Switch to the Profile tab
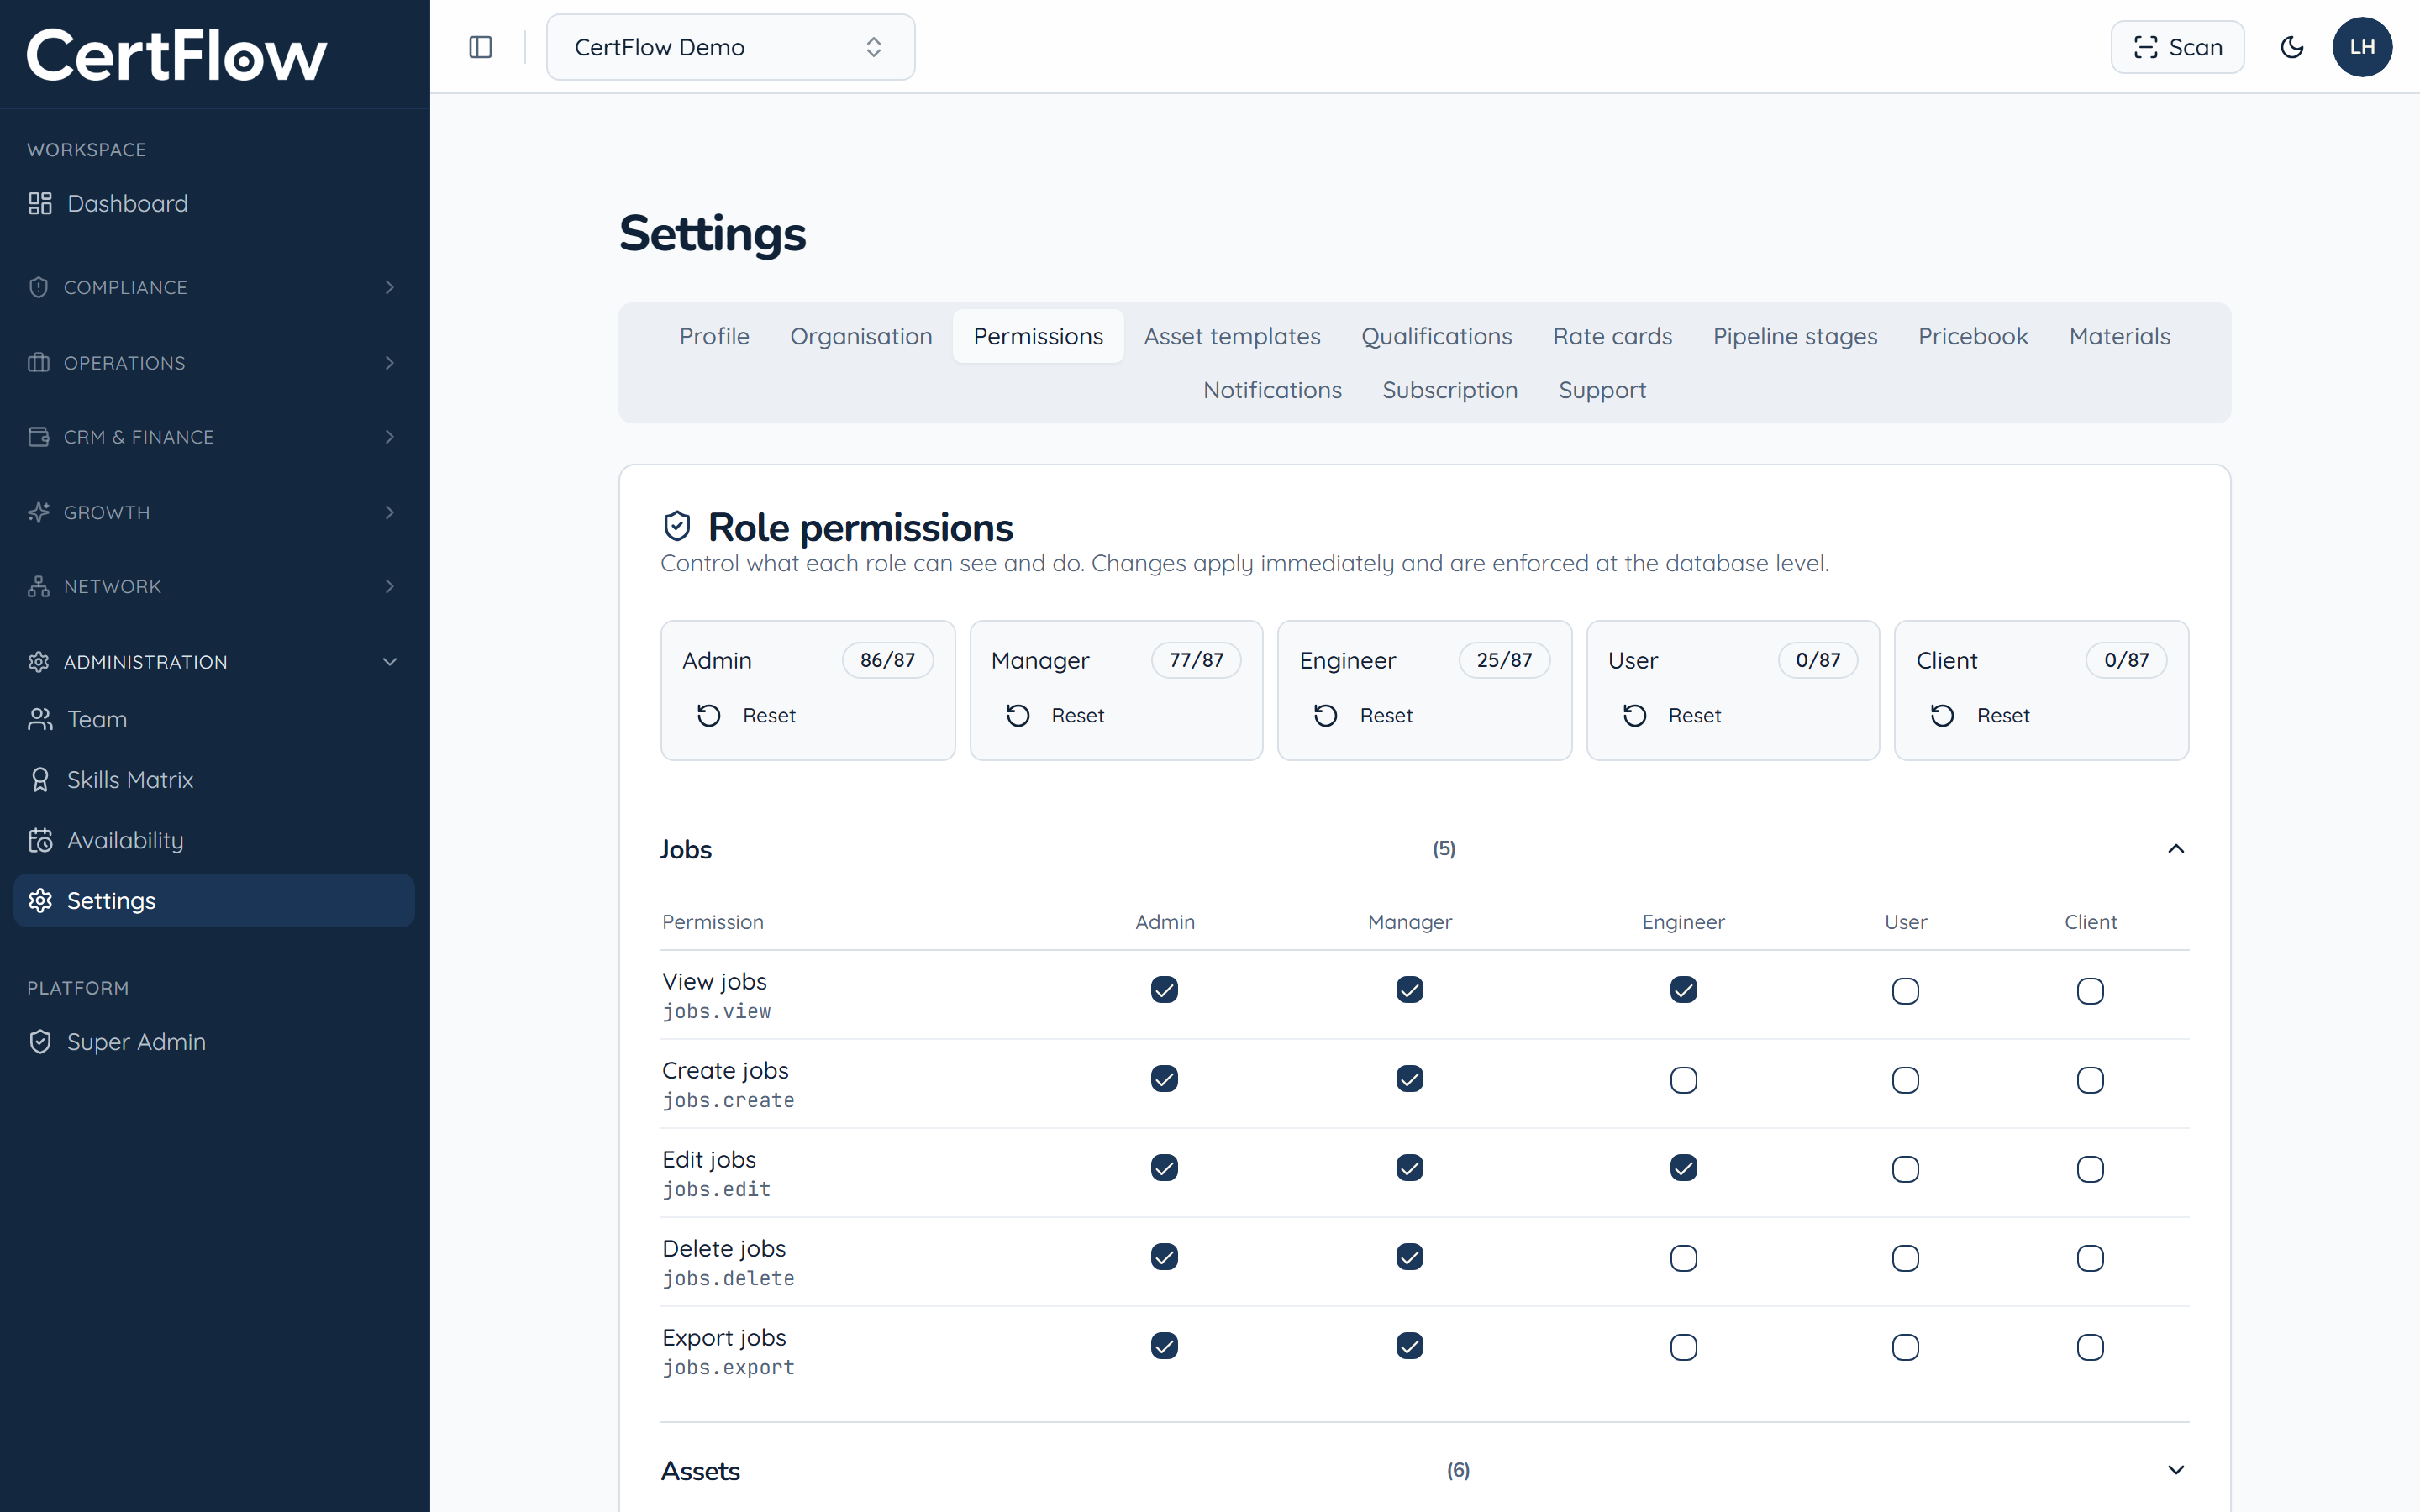Viewport: 2420px width, 1512px height. [x=714, y=336]
